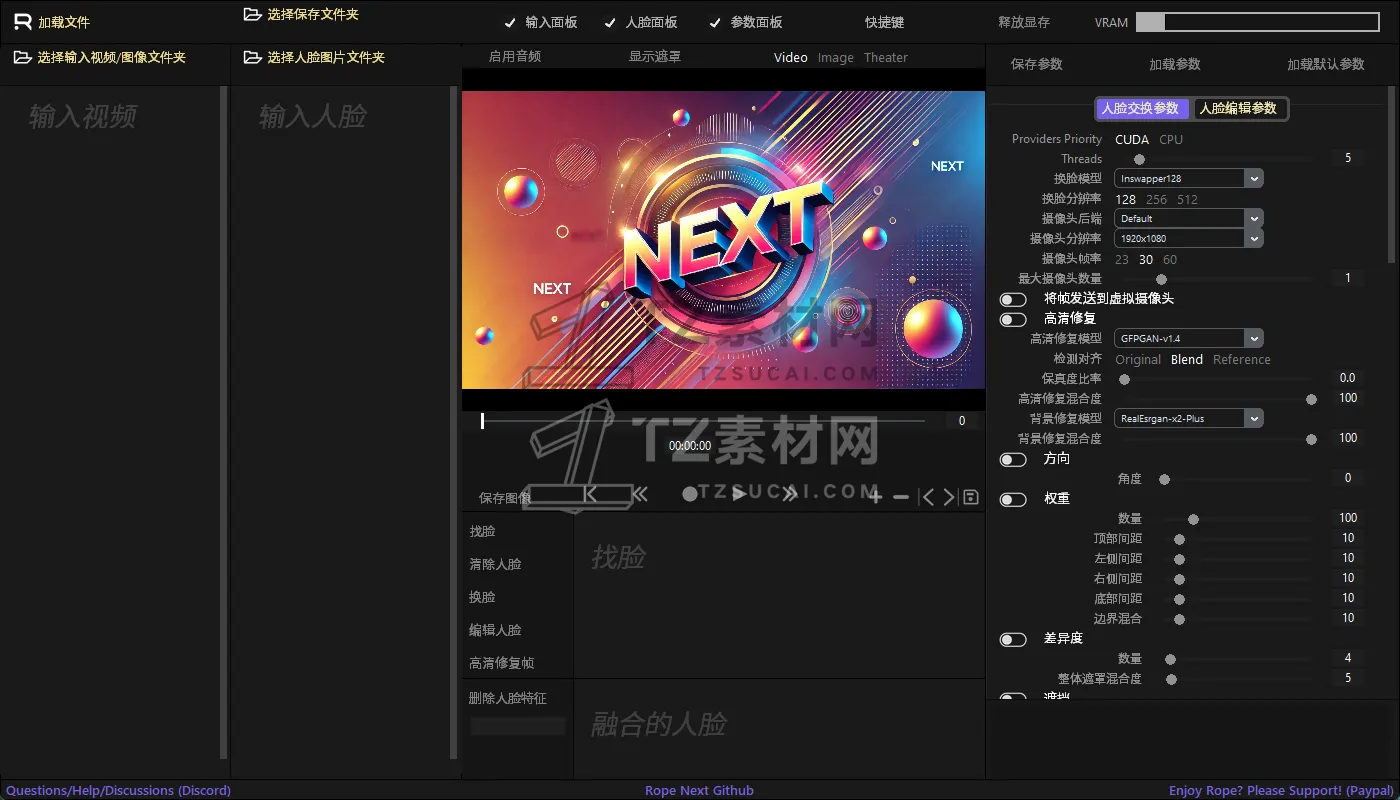Open the 背景修复模型 dropdown showing RealEsrgan-x2-Plus

tap(1189, 418)
